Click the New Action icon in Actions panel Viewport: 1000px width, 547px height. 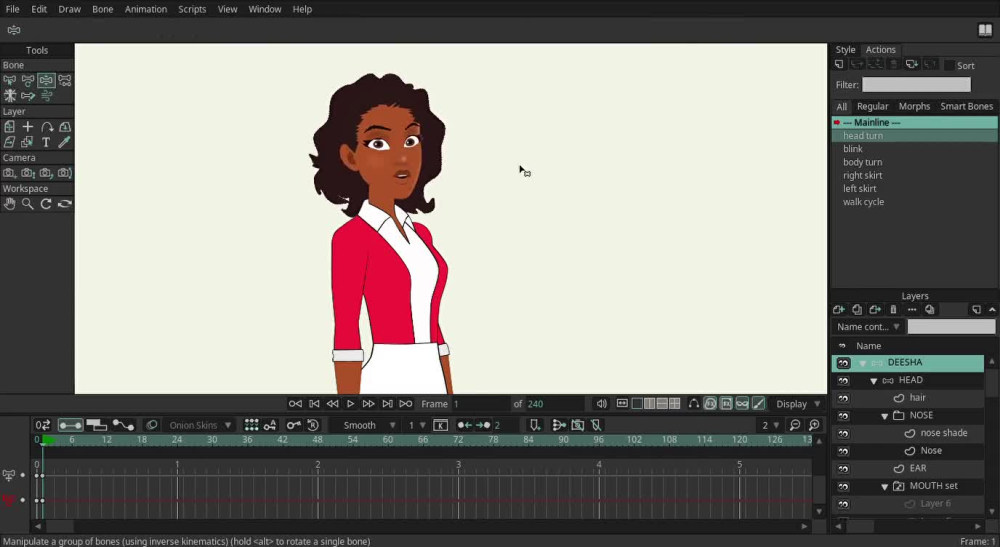coord(839,64)
